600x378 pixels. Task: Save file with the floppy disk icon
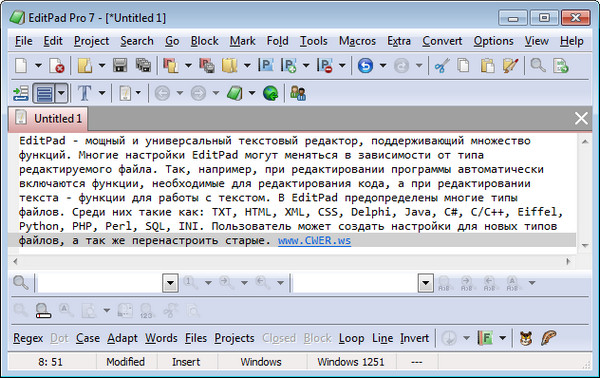pos(120,65)
